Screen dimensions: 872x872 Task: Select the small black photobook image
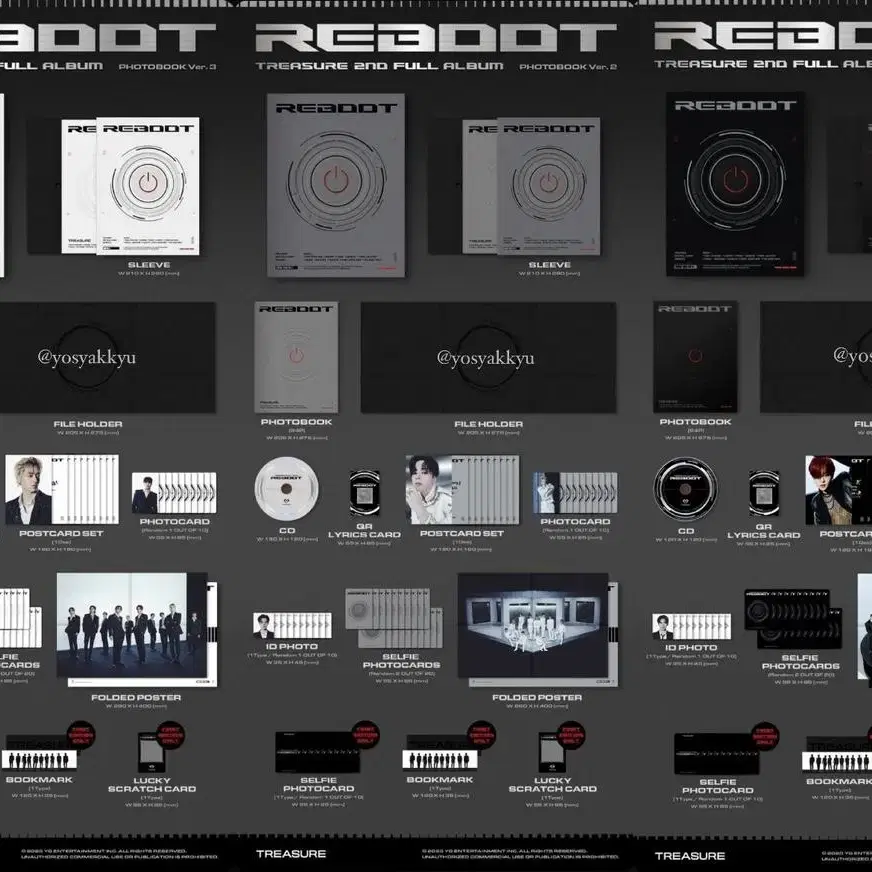[695, 356]
